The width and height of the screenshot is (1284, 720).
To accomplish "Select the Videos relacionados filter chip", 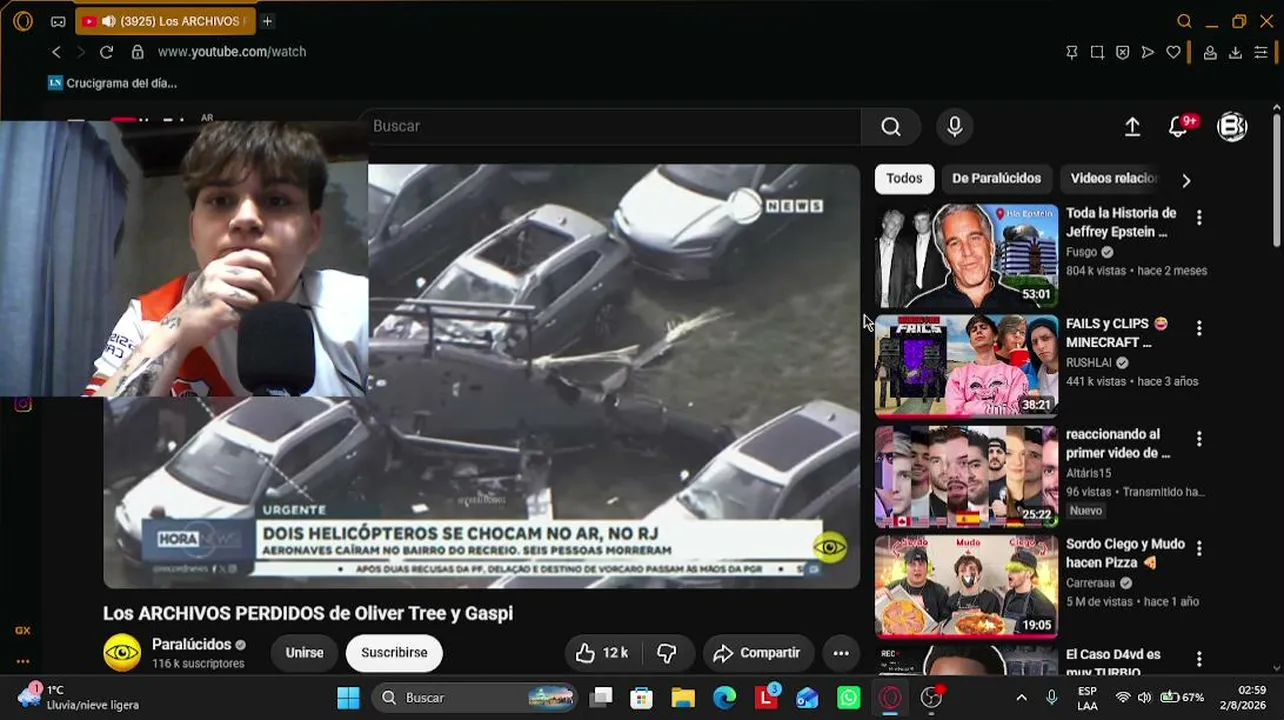I will pos(1114,179).
